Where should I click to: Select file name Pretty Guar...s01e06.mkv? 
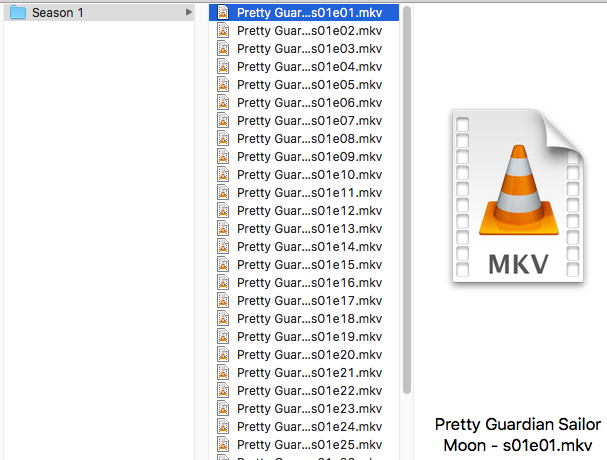pyautogui.click(x=310, y=103)
